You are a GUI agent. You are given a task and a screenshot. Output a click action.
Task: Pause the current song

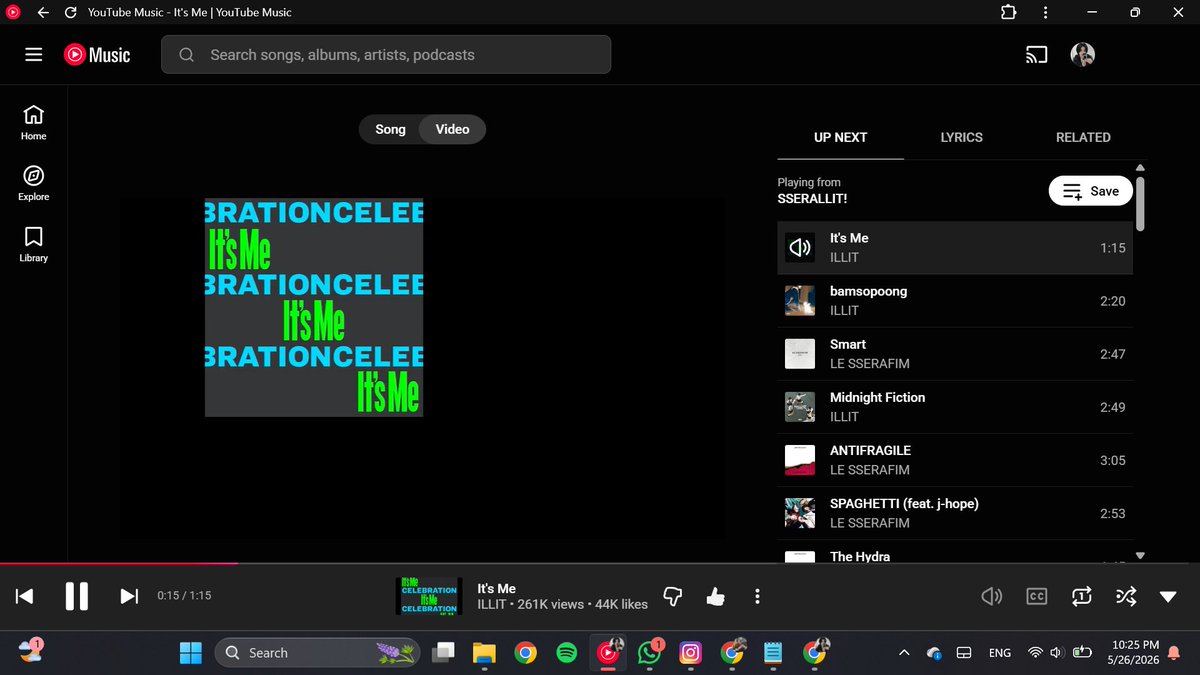77,596
